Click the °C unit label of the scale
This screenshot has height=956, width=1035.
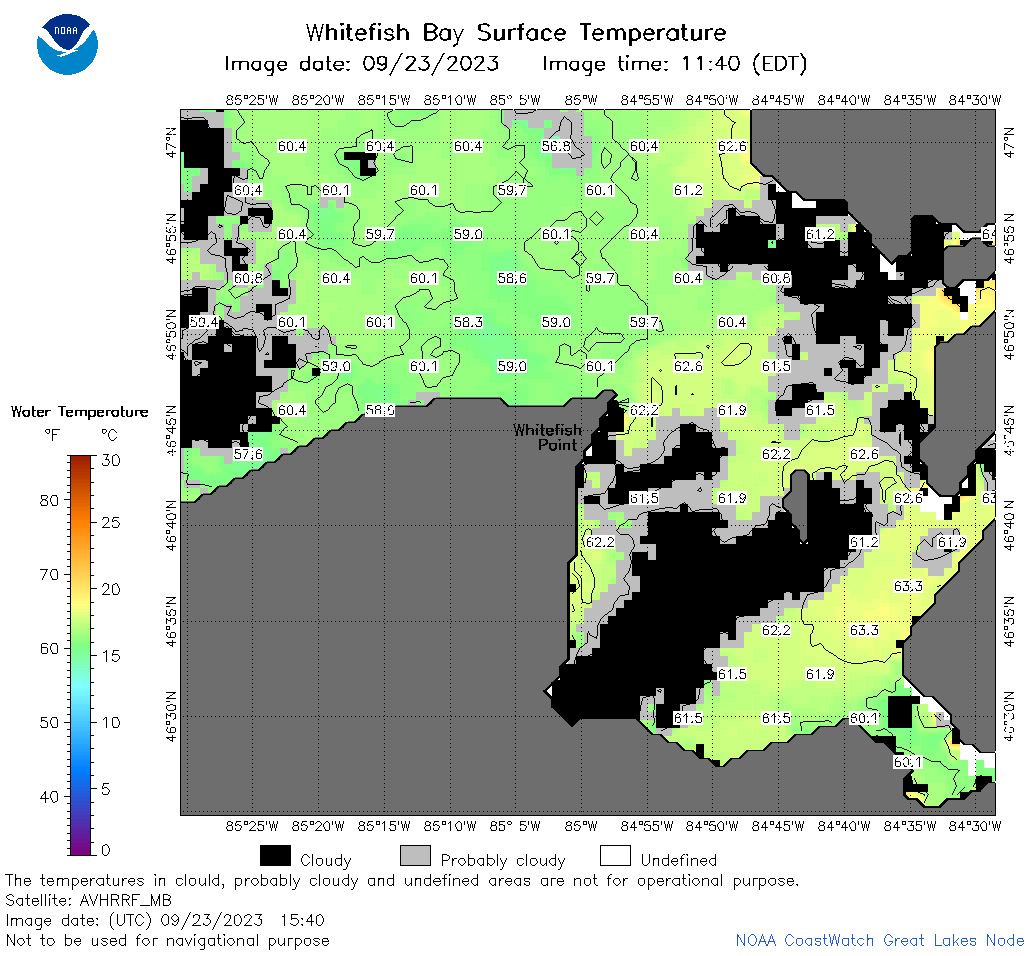pos(109,435)
